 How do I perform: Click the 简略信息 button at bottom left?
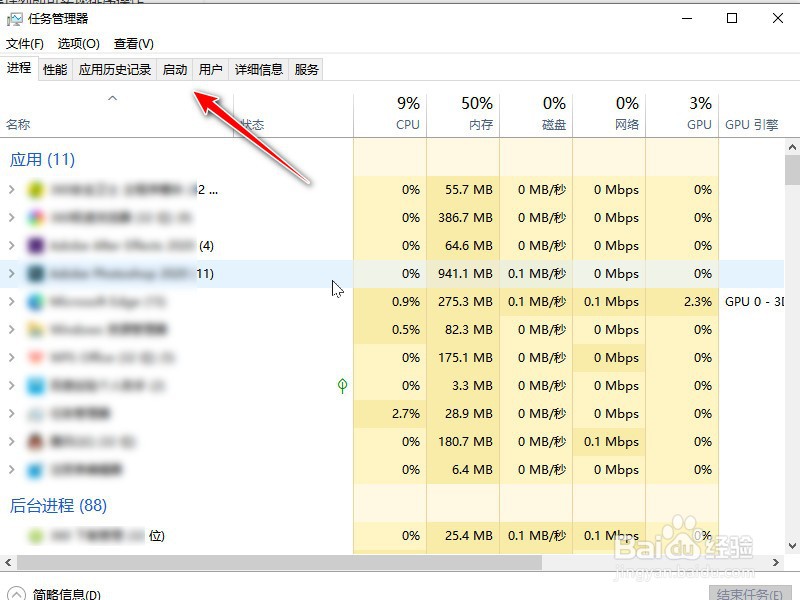[50, 592]
